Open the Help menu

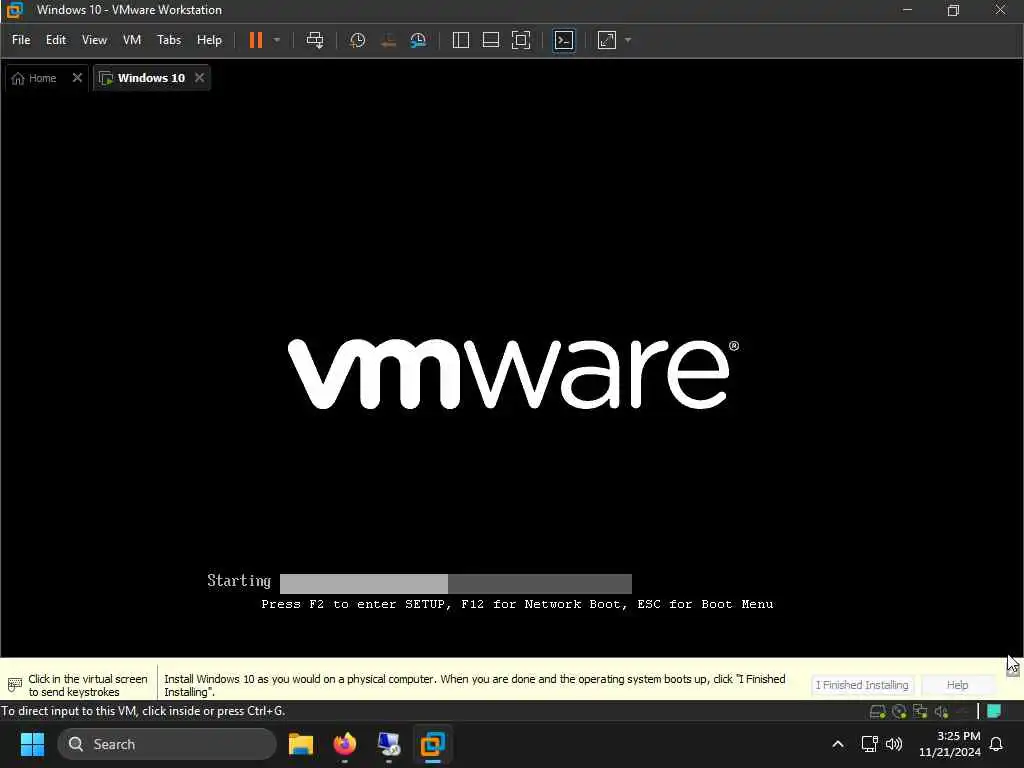click(209, 40)
